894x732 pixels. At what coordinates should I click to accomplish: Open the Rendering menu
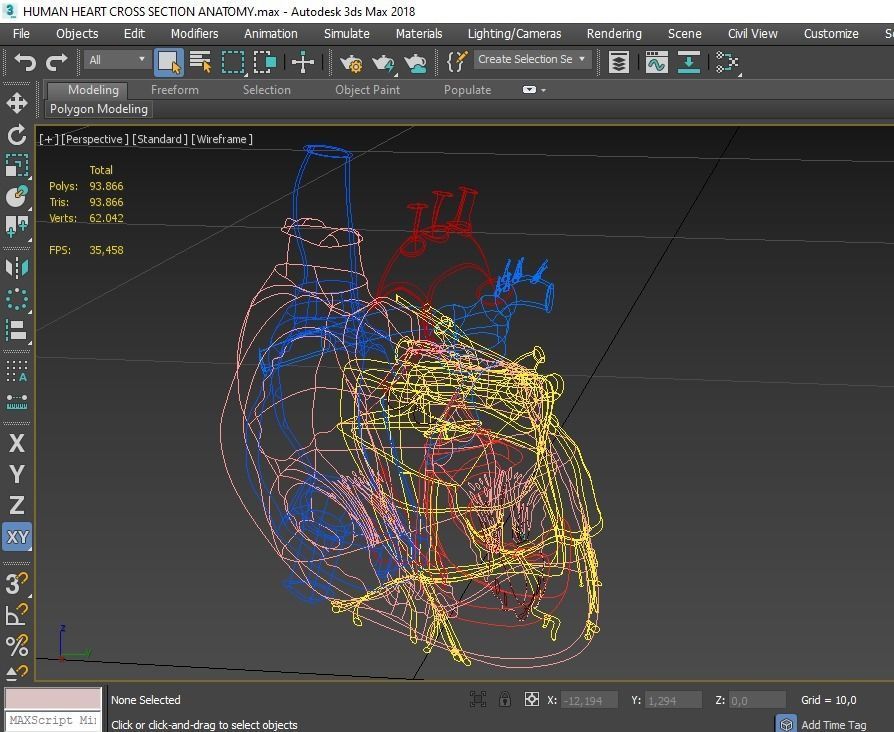click(x=614, y=34)
